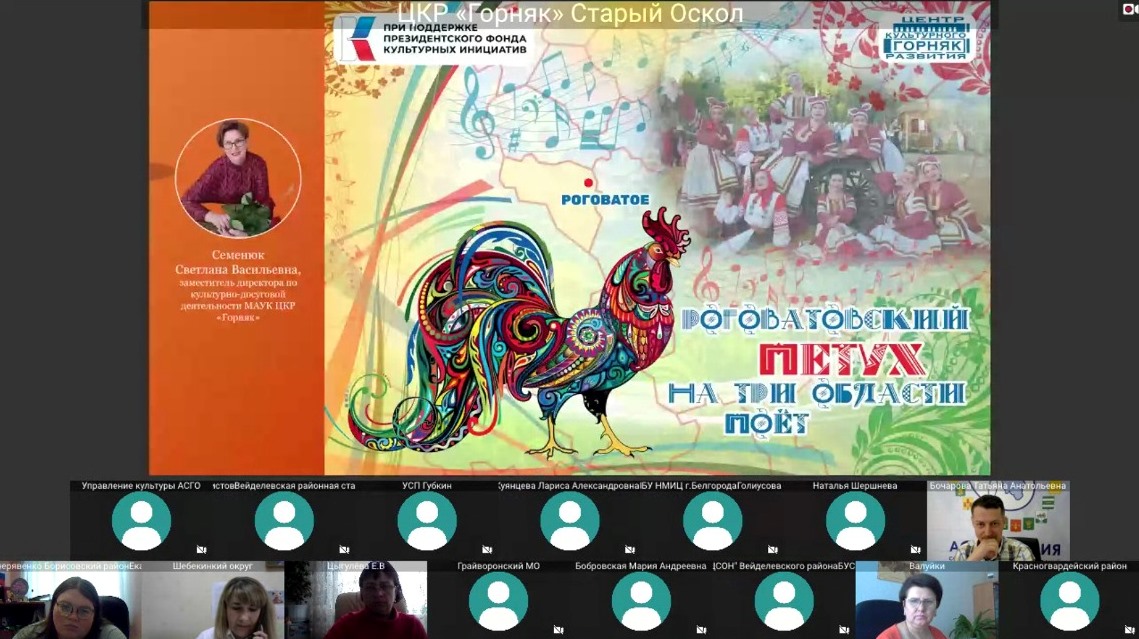Click the 'Цыгулева Е.В' name label
Screen dimensions: 1139x639
(356, 566)
